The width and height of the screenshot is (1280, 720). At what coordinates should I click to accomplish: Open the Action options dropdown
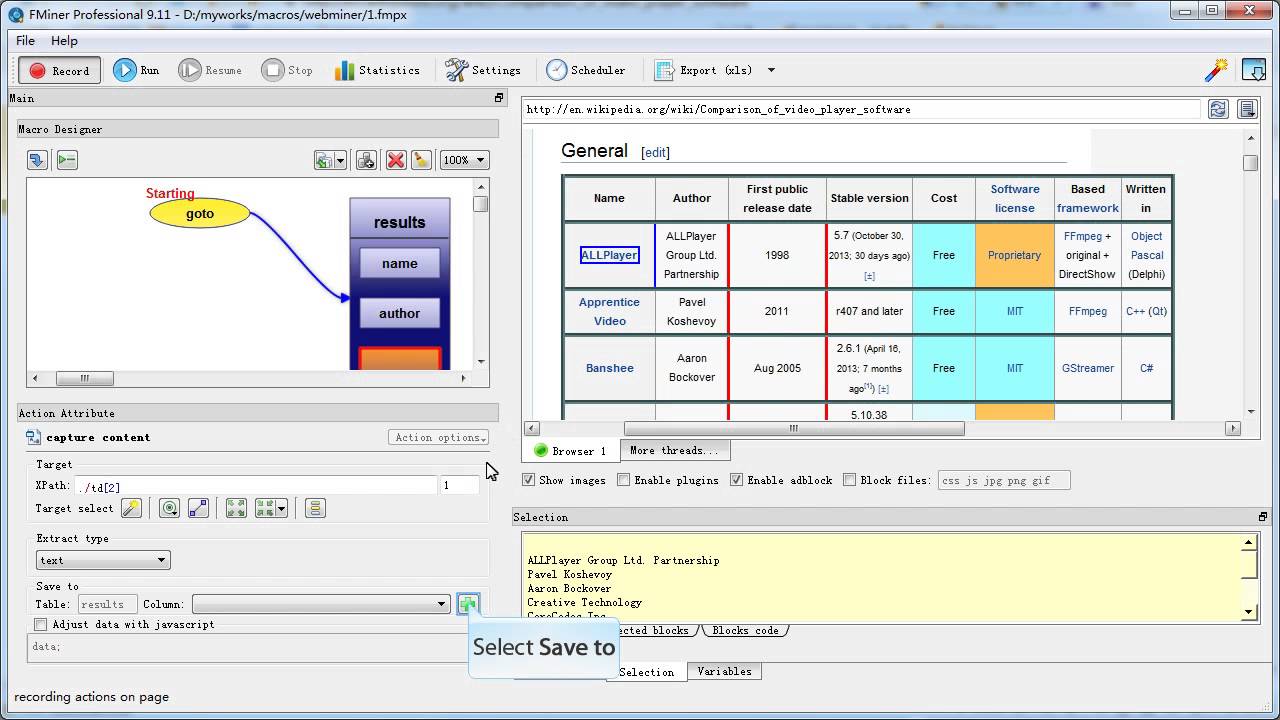tap(438, 437)
